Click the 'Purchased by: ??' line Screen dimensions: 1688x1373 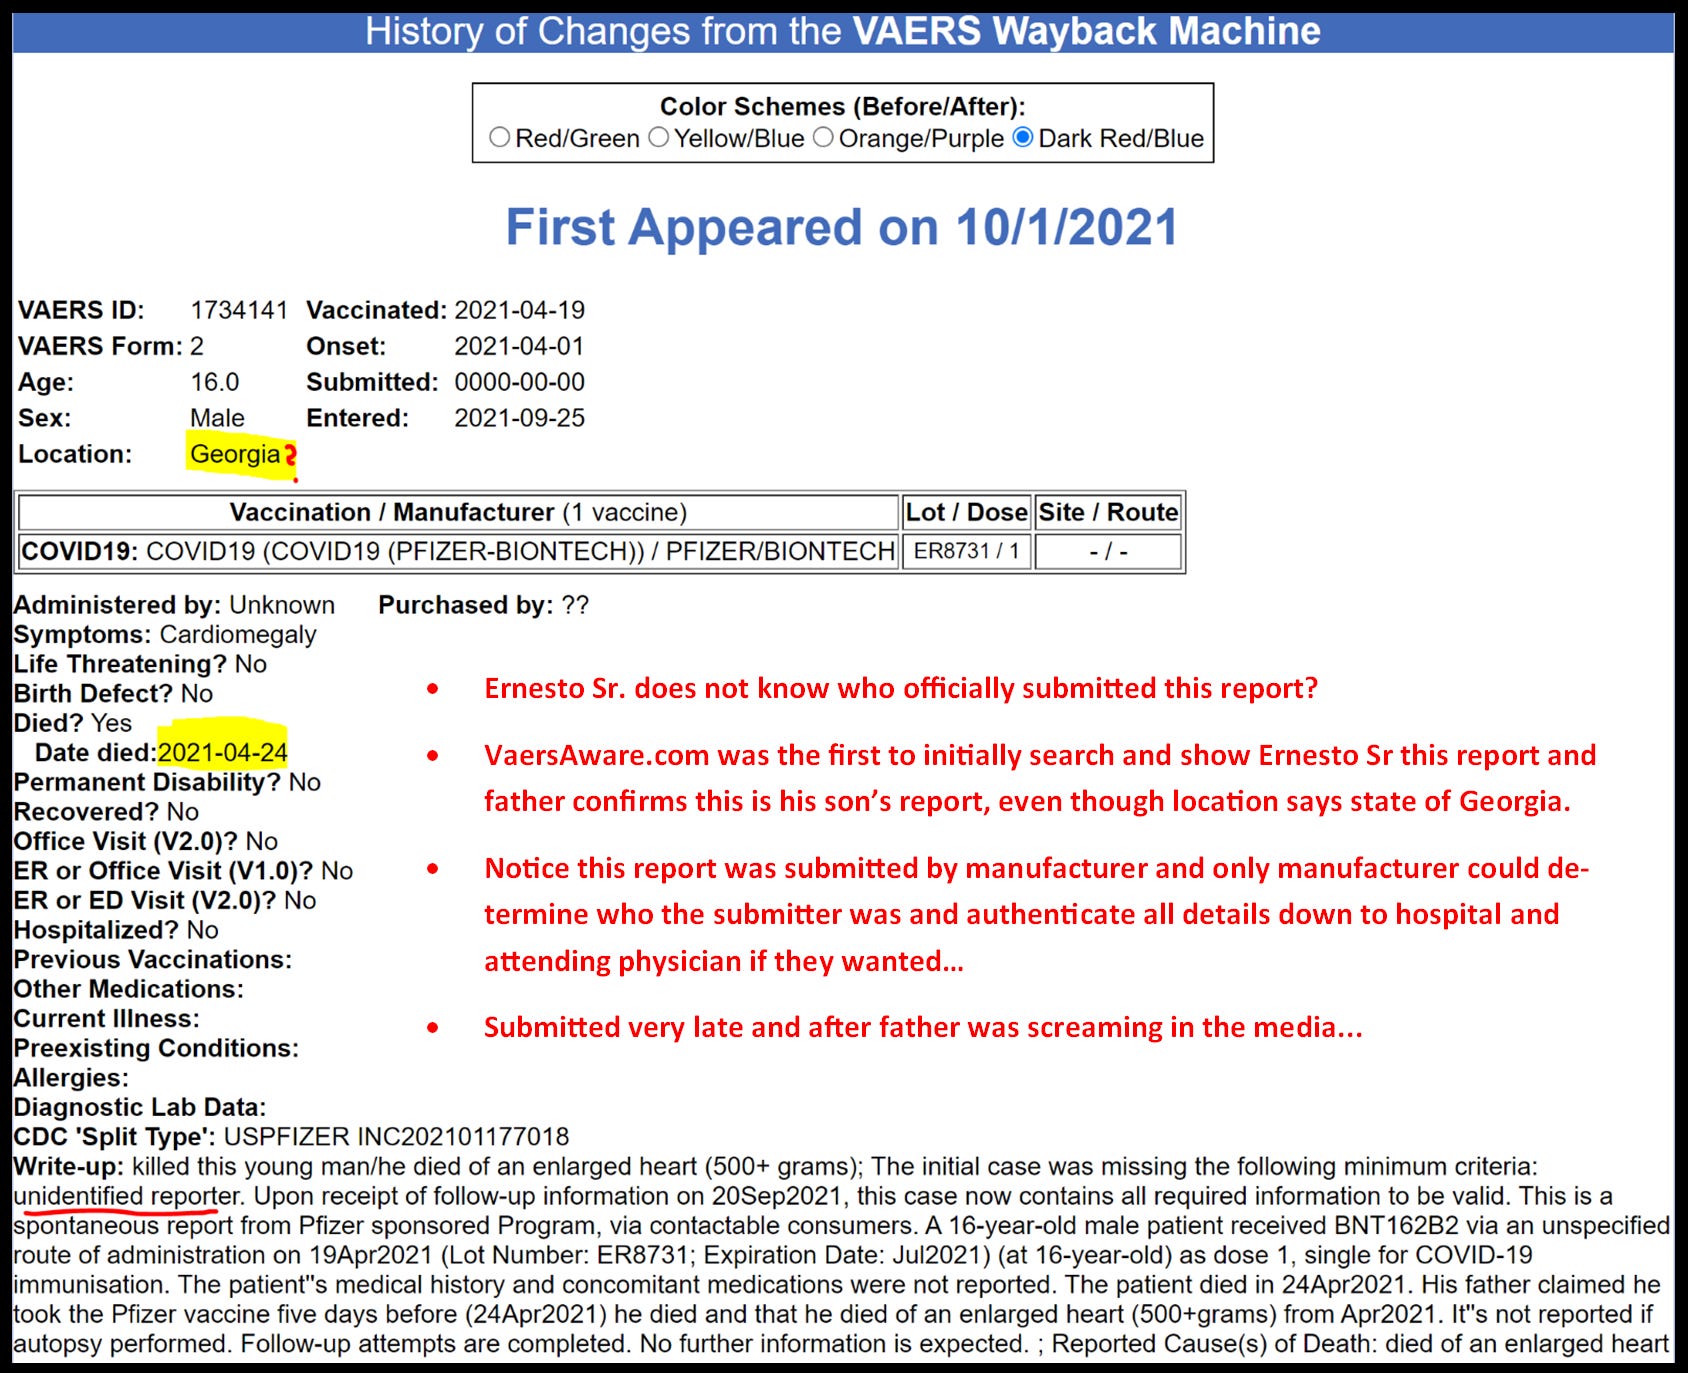[484, 605]
